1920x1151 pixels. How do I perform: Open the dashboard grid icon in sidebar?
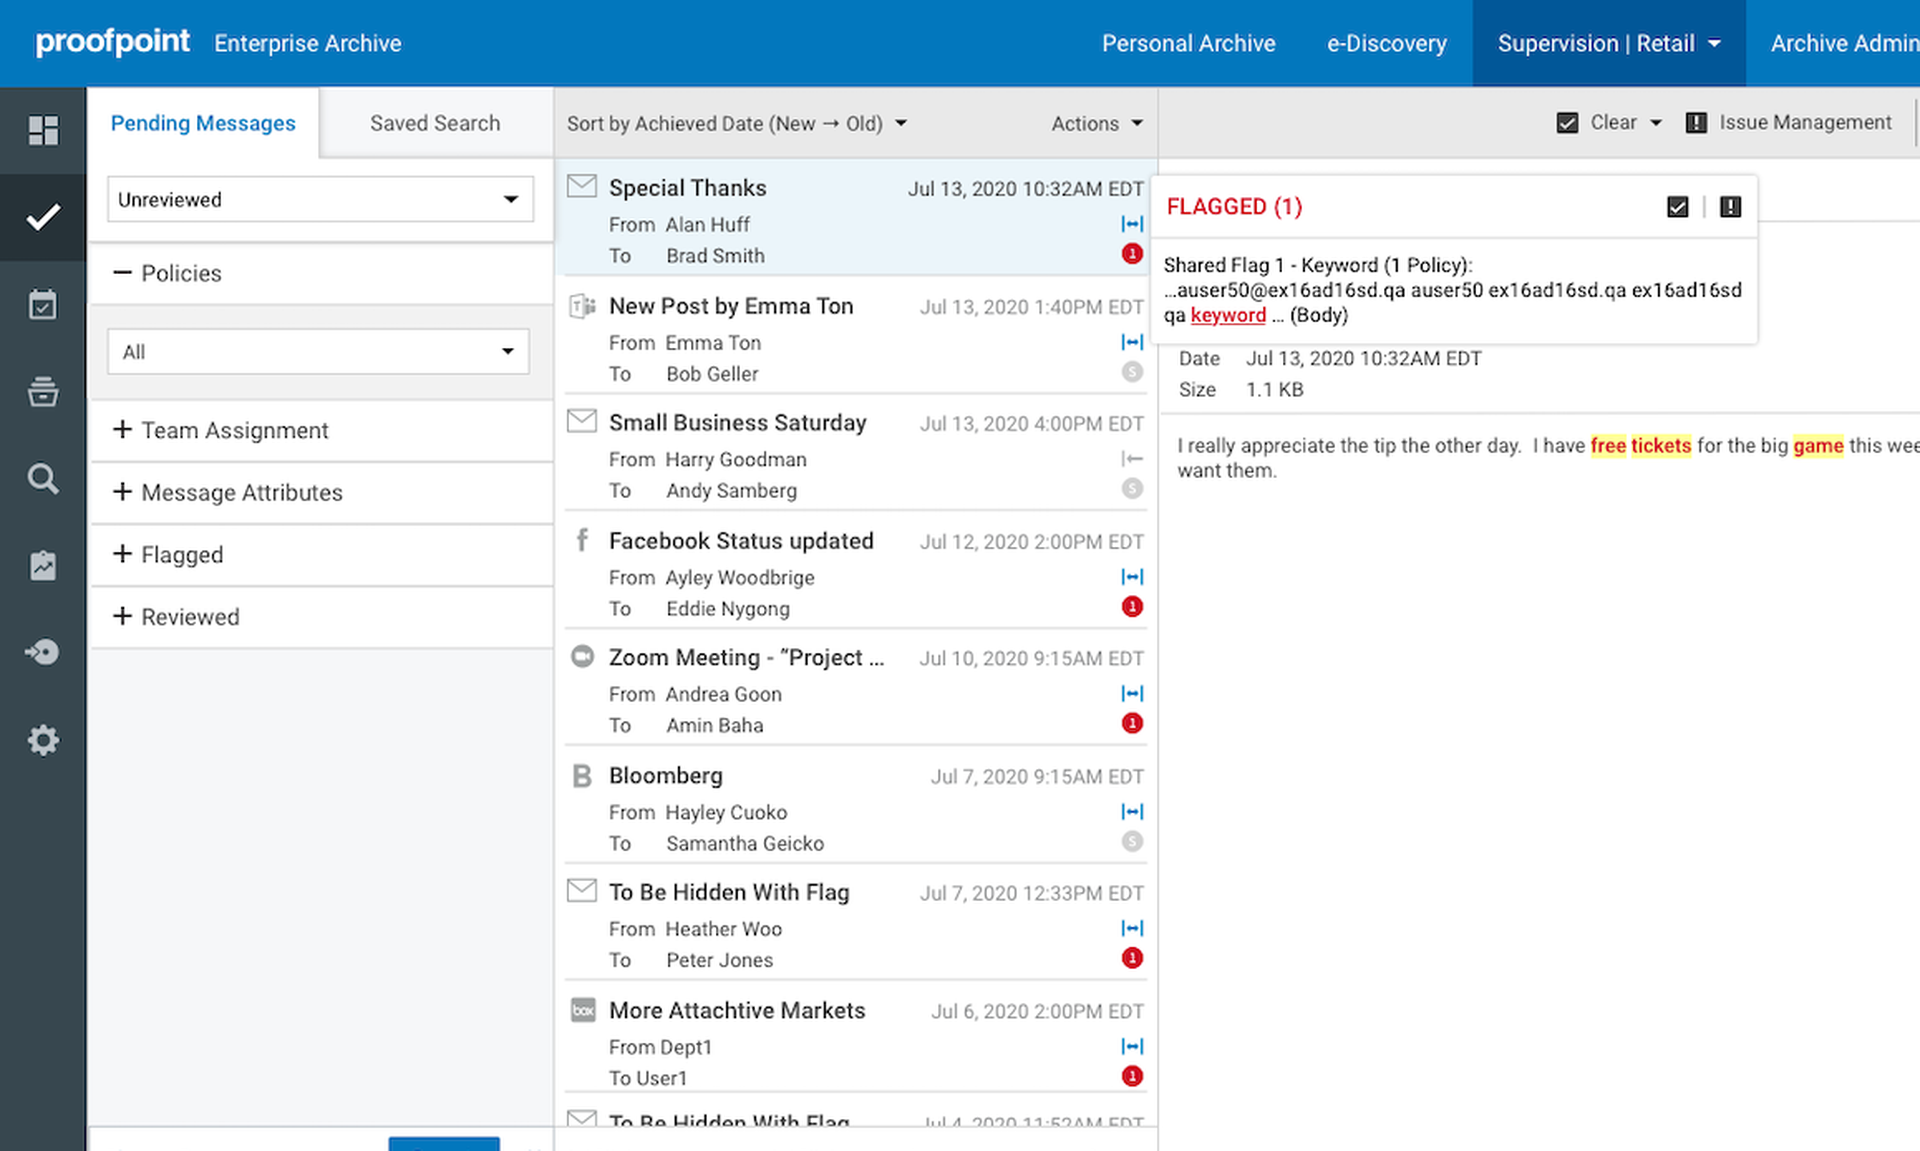pyautogui.click(x=43, y=130)
